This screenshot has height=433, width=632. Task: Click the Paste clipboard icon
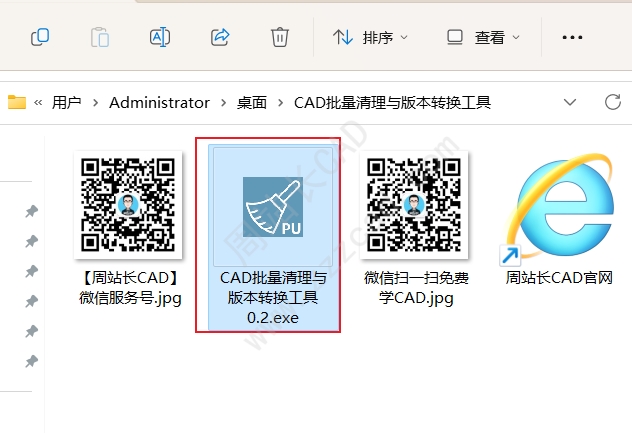tap(100, 37)
